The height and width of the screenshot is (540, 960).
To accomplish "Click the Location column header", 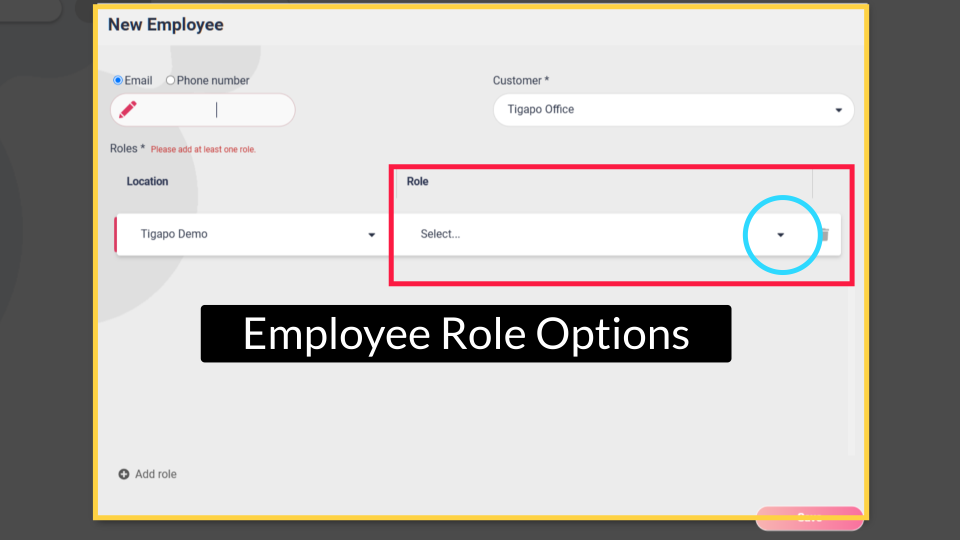I will point(147,182).
